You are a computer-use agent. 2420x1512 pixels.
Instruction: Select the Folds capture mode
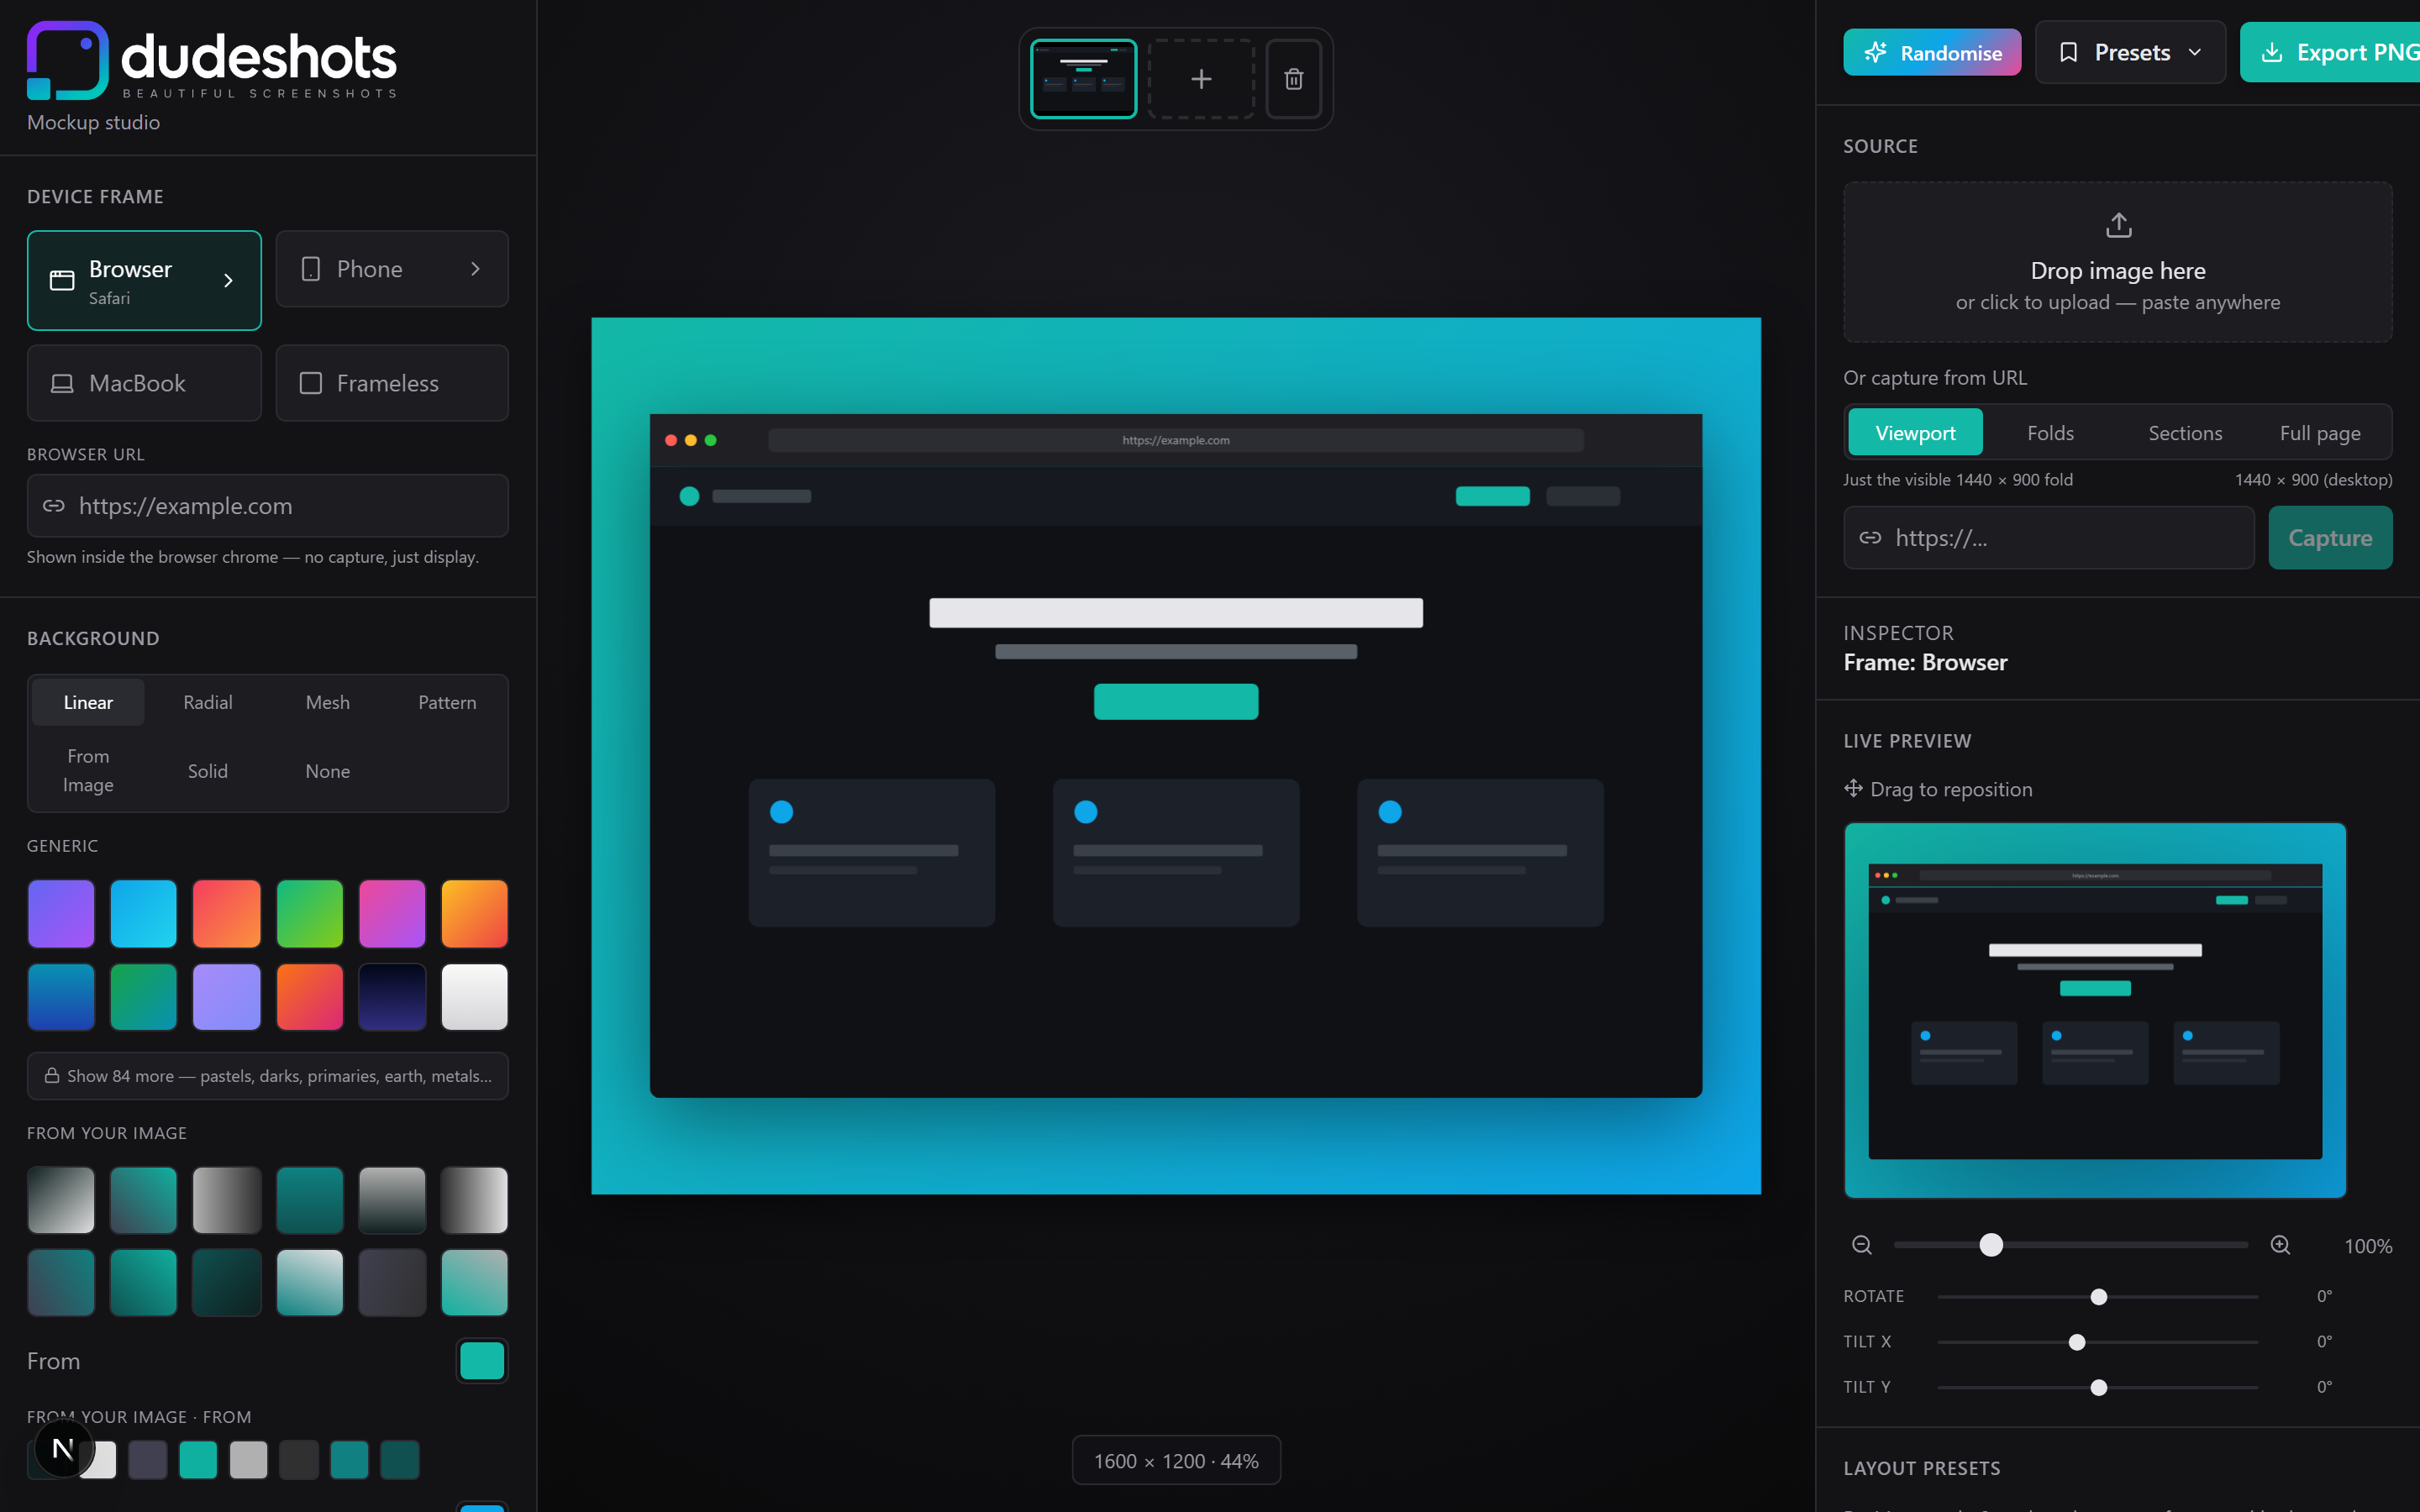(x=2050, y=433)
